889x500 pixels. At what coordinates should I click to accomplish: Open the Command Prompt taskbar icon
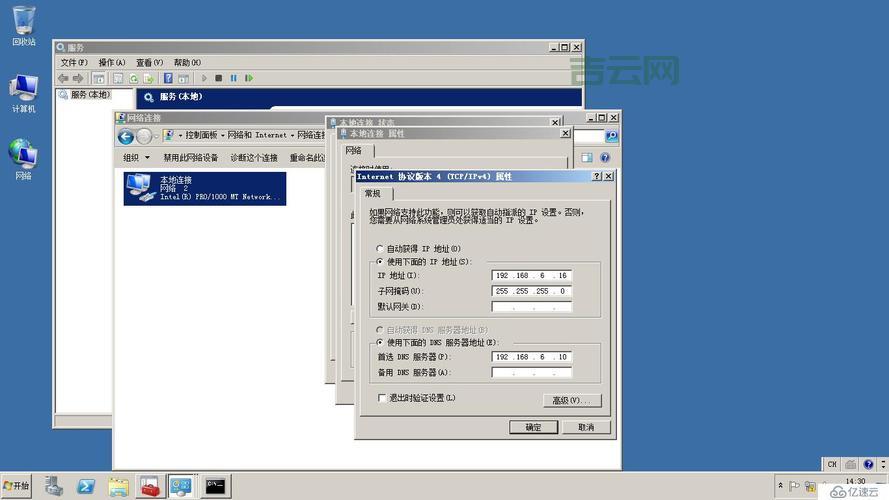coord(214,486)
